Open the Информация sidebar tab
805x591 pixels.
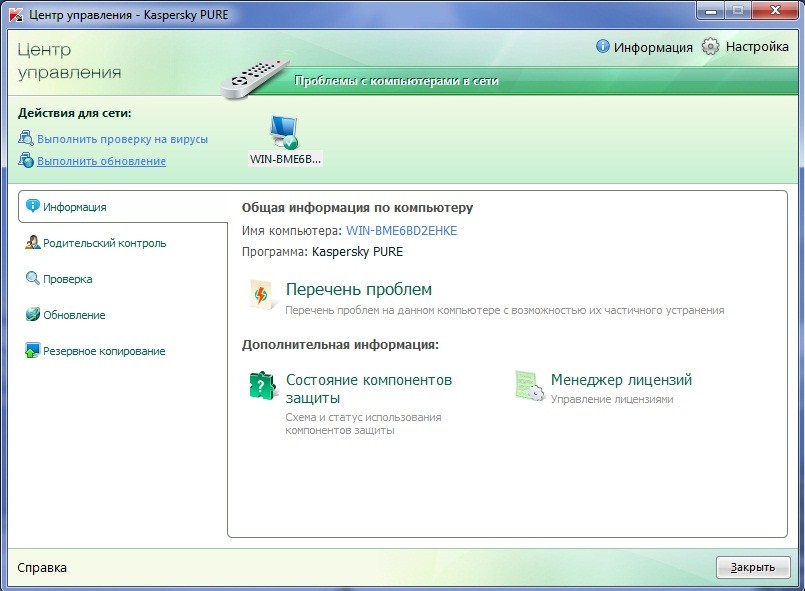pos(123,206)
